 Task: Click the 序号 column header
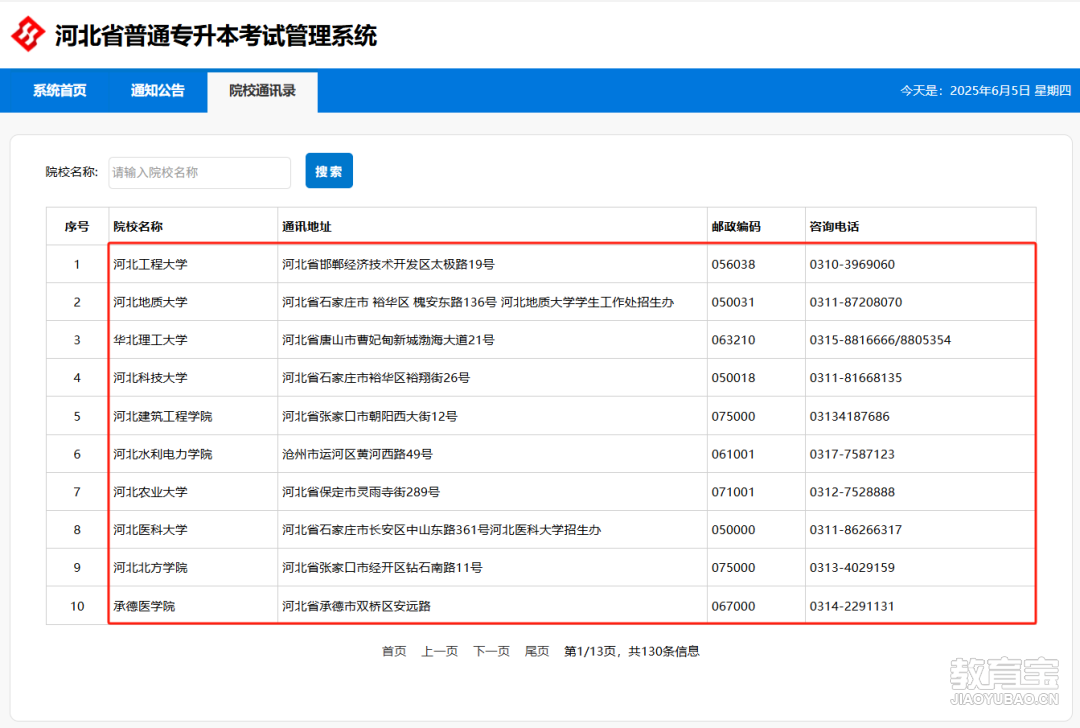coord(76,227)
